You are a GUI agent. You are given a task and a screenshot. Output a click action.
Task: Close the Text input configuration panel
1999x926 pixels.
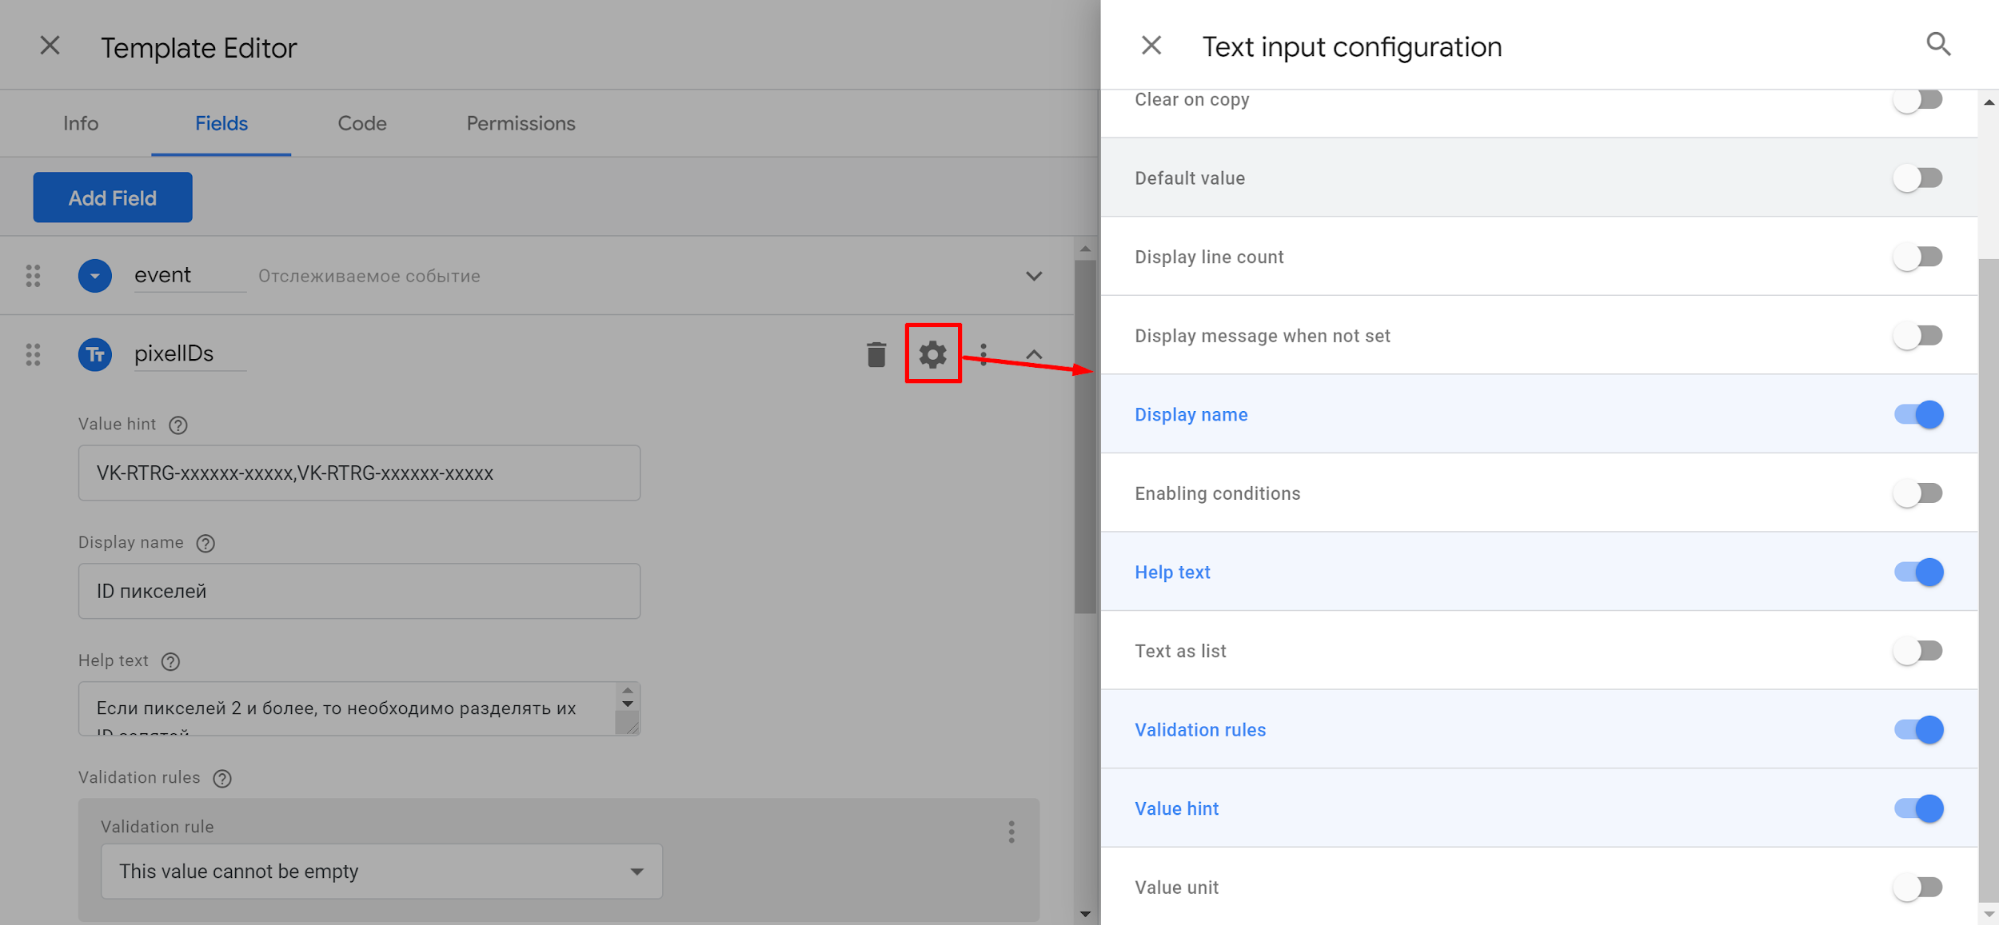point(1151,46)
